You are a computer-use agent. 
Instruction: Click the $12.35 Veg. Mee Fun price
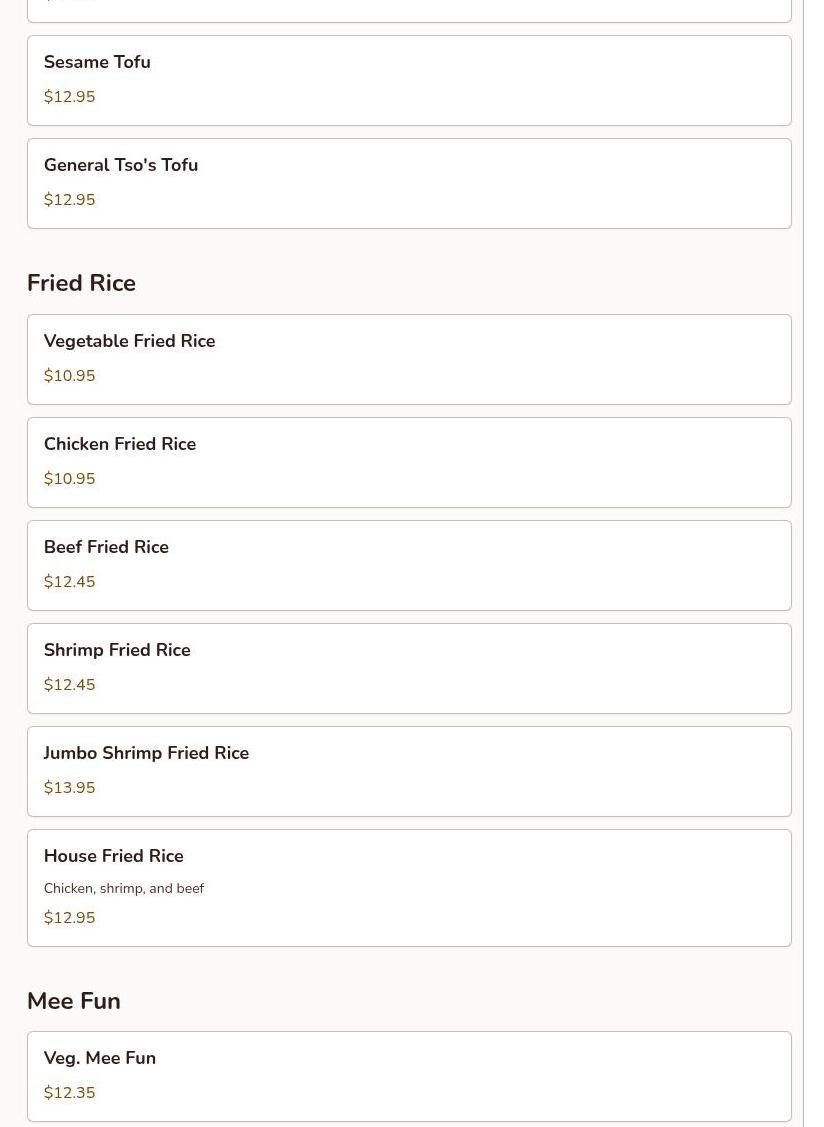[x=69, y=1092]
